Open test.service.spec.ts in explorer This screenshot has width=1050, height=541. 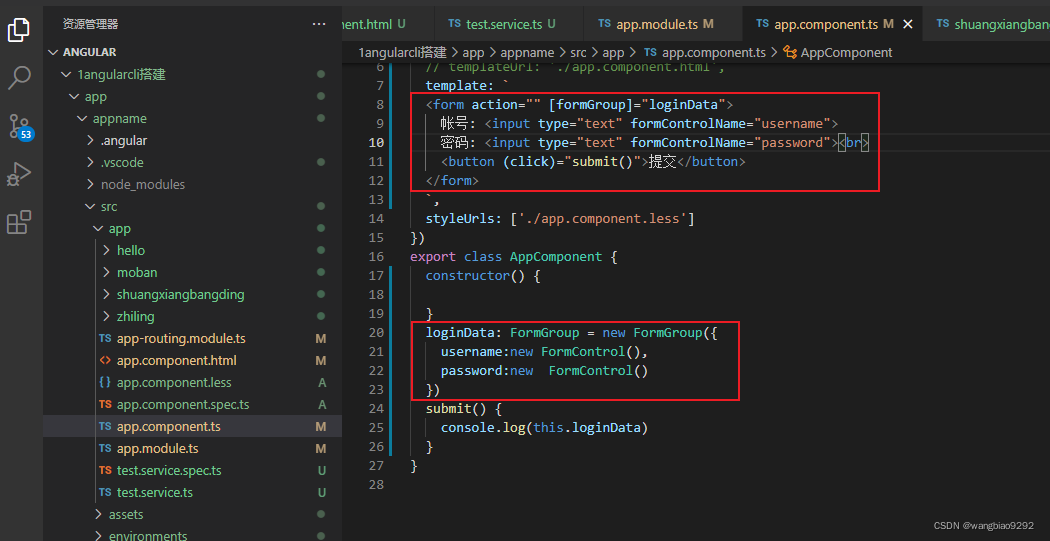[x=169, y=471]
